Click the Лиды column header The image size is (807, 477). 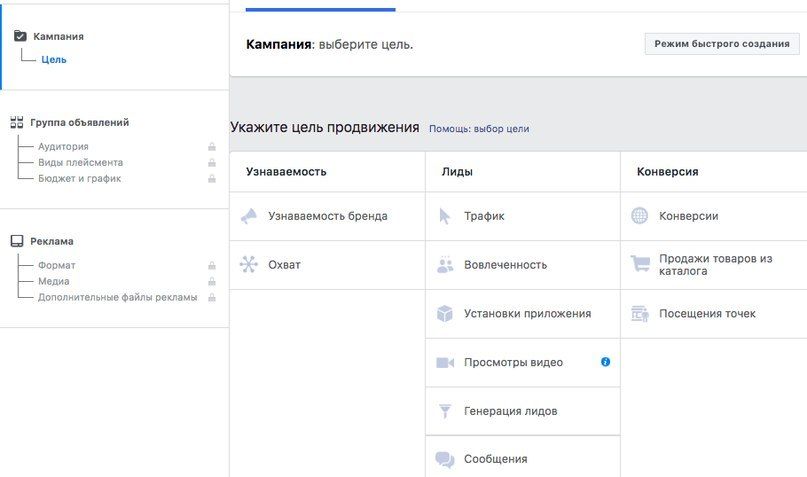tap(457, 172)
